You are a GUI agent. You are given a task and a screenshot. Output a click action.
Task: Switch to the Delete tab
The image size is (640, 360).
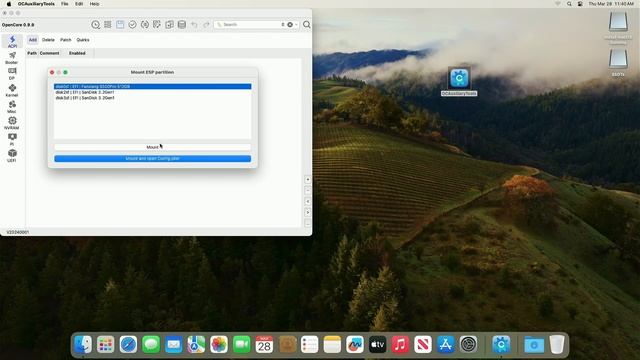click(x=48, y=40)
